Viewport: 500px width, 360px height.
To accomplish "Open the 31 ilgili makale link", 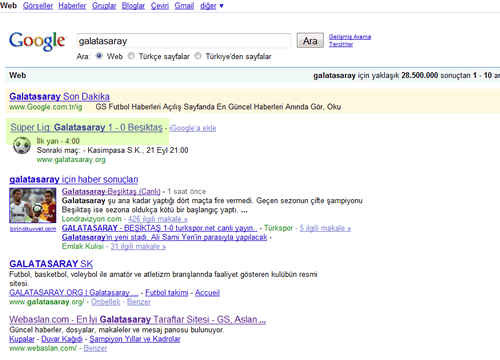I will (x=138, y=246).
